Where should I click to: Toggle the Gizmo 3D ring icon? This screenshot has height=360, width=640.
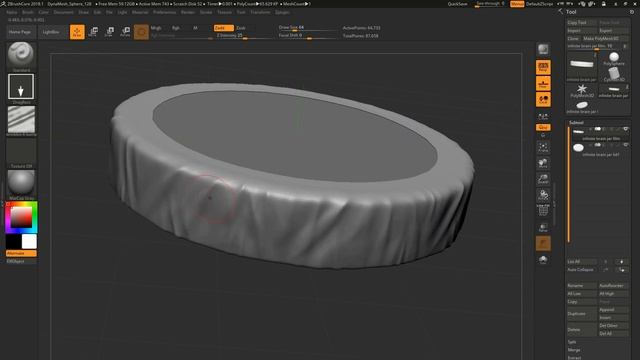(x=141, y=32)
